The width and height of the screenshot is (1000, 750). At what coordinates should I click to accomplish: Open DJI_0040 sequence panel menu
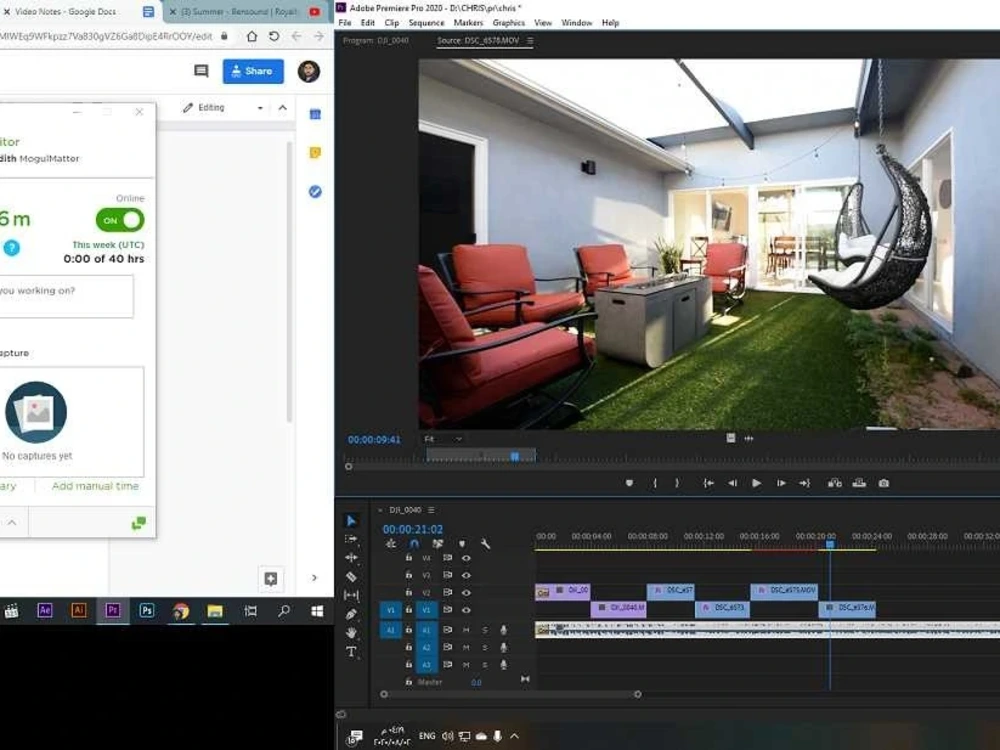click(x=431, y=510)
